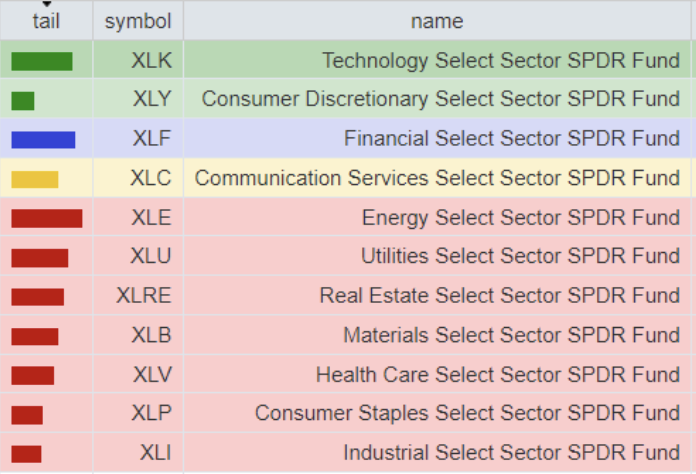The image size is (696, 474).
Task: Click the green tail bar for XLK
Action: tap(42, 61)
